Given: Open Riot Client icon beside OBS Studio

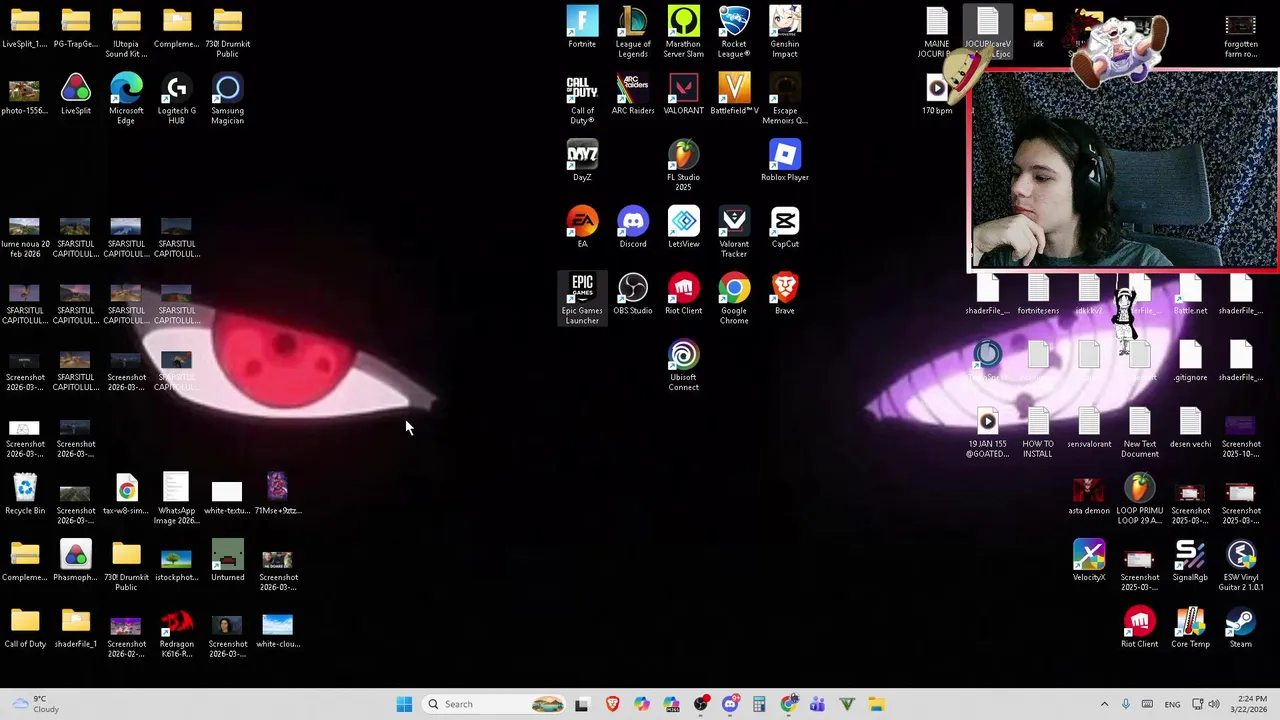Looking at the screenshot, I should pyautogui.click(x=684, y=294).
